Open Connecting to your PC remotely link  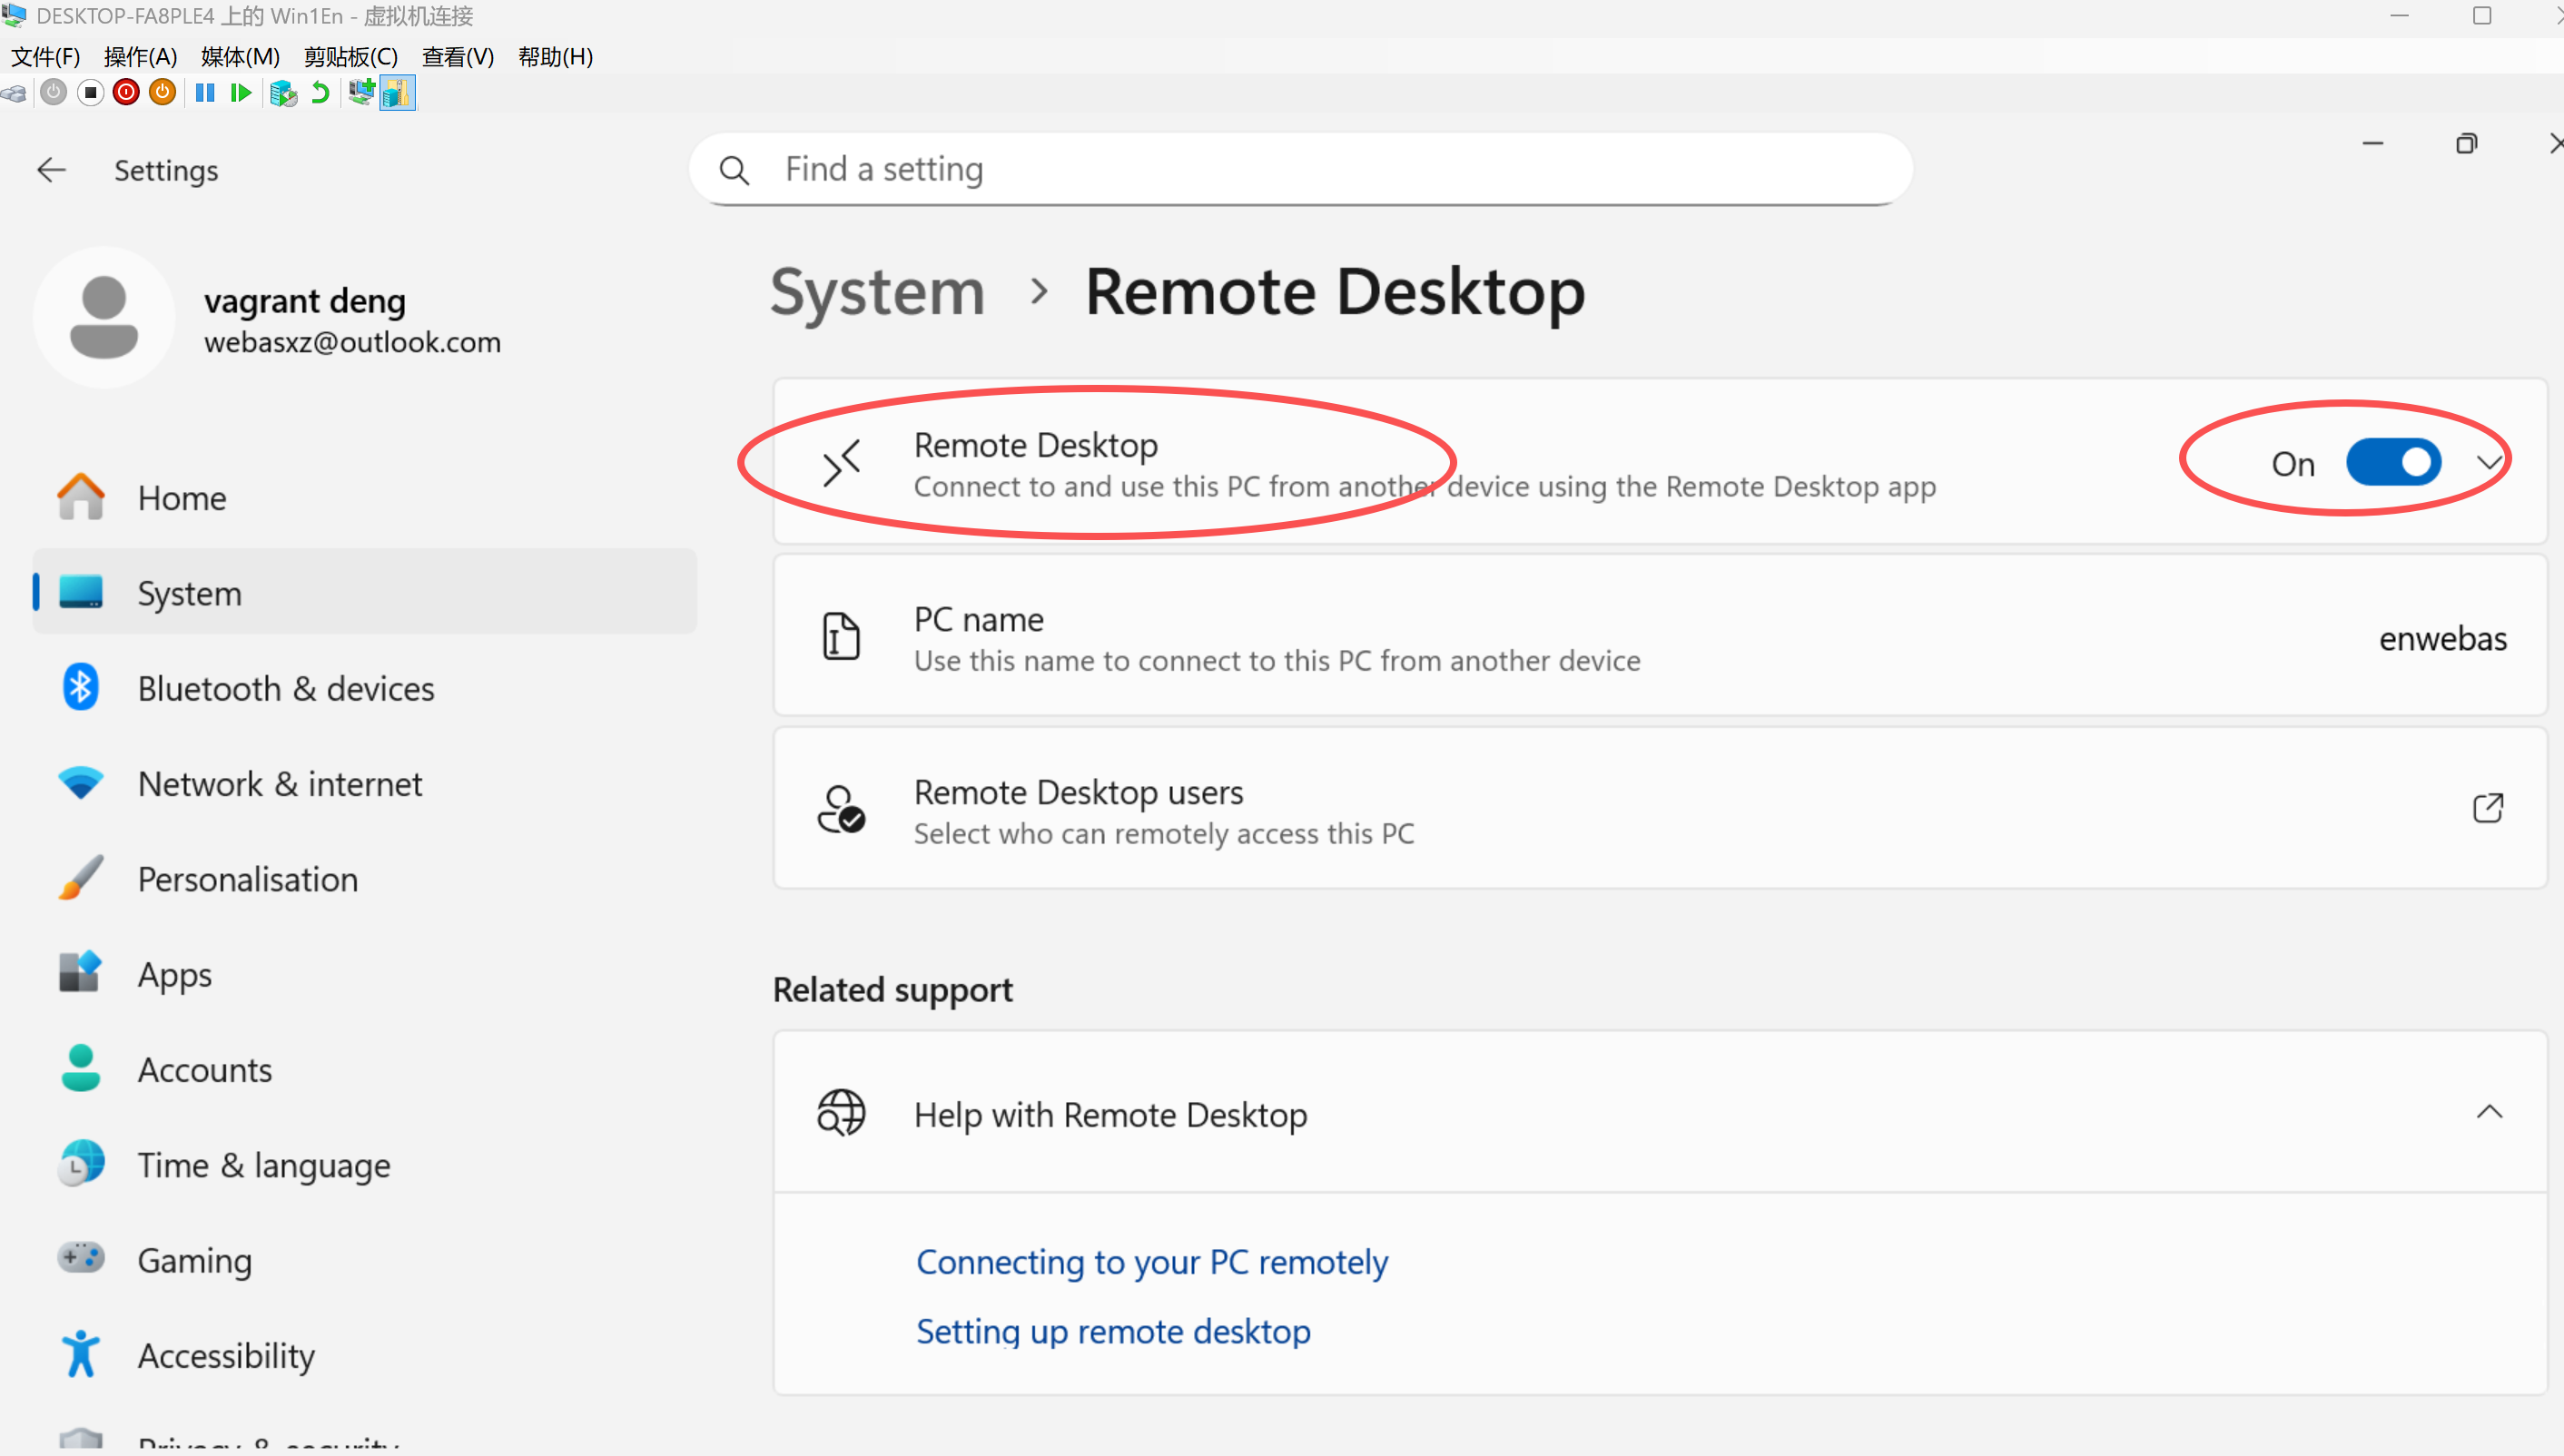click(x=1151, y=1262)
